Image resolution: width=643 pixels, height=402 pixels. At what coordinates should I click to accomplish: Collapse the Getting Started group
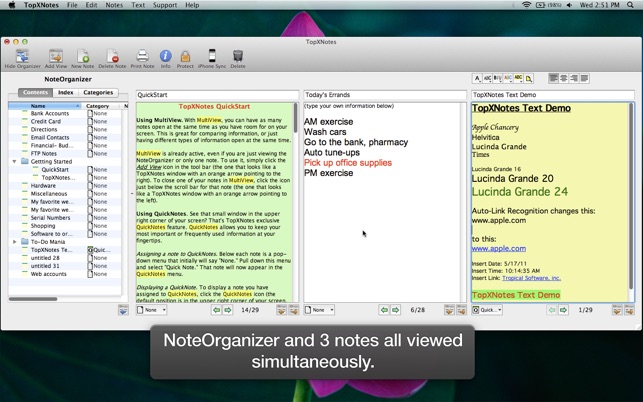pos(15,161)
